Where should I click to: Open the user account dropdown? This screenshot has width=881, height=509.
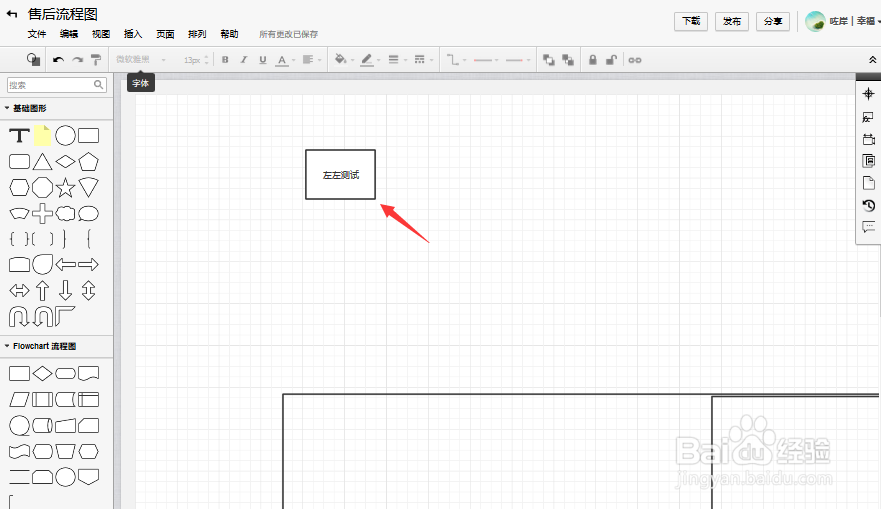pyautogui.click(x=843, y=21)
